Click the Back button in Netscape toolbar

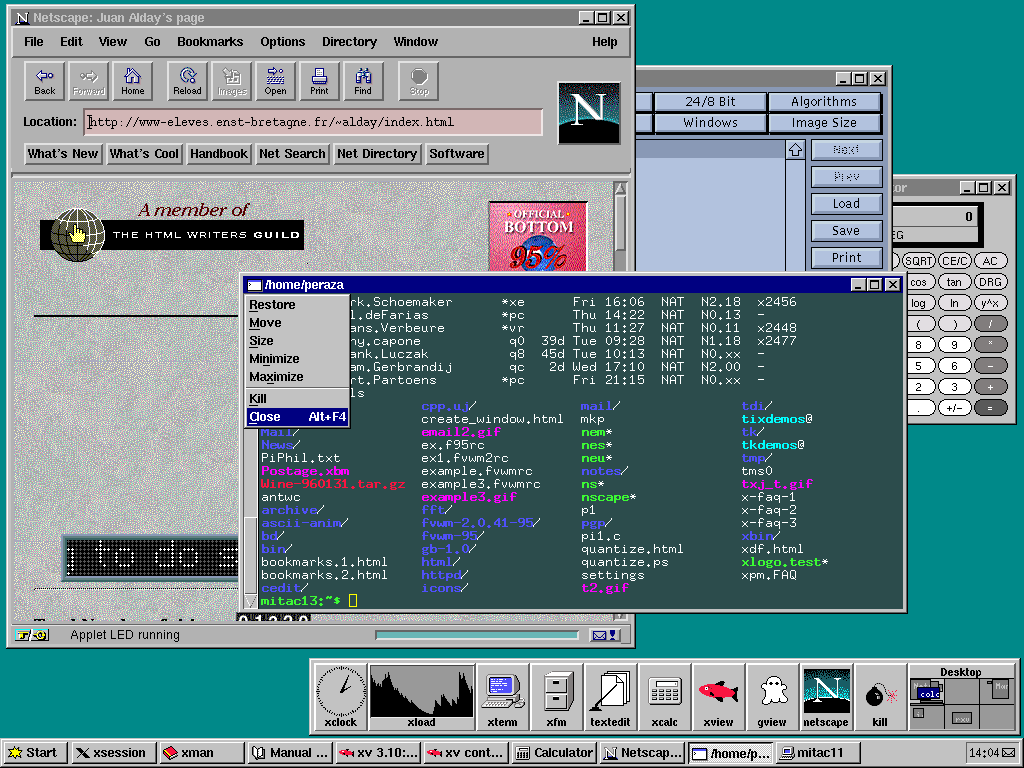pos(45,81)
